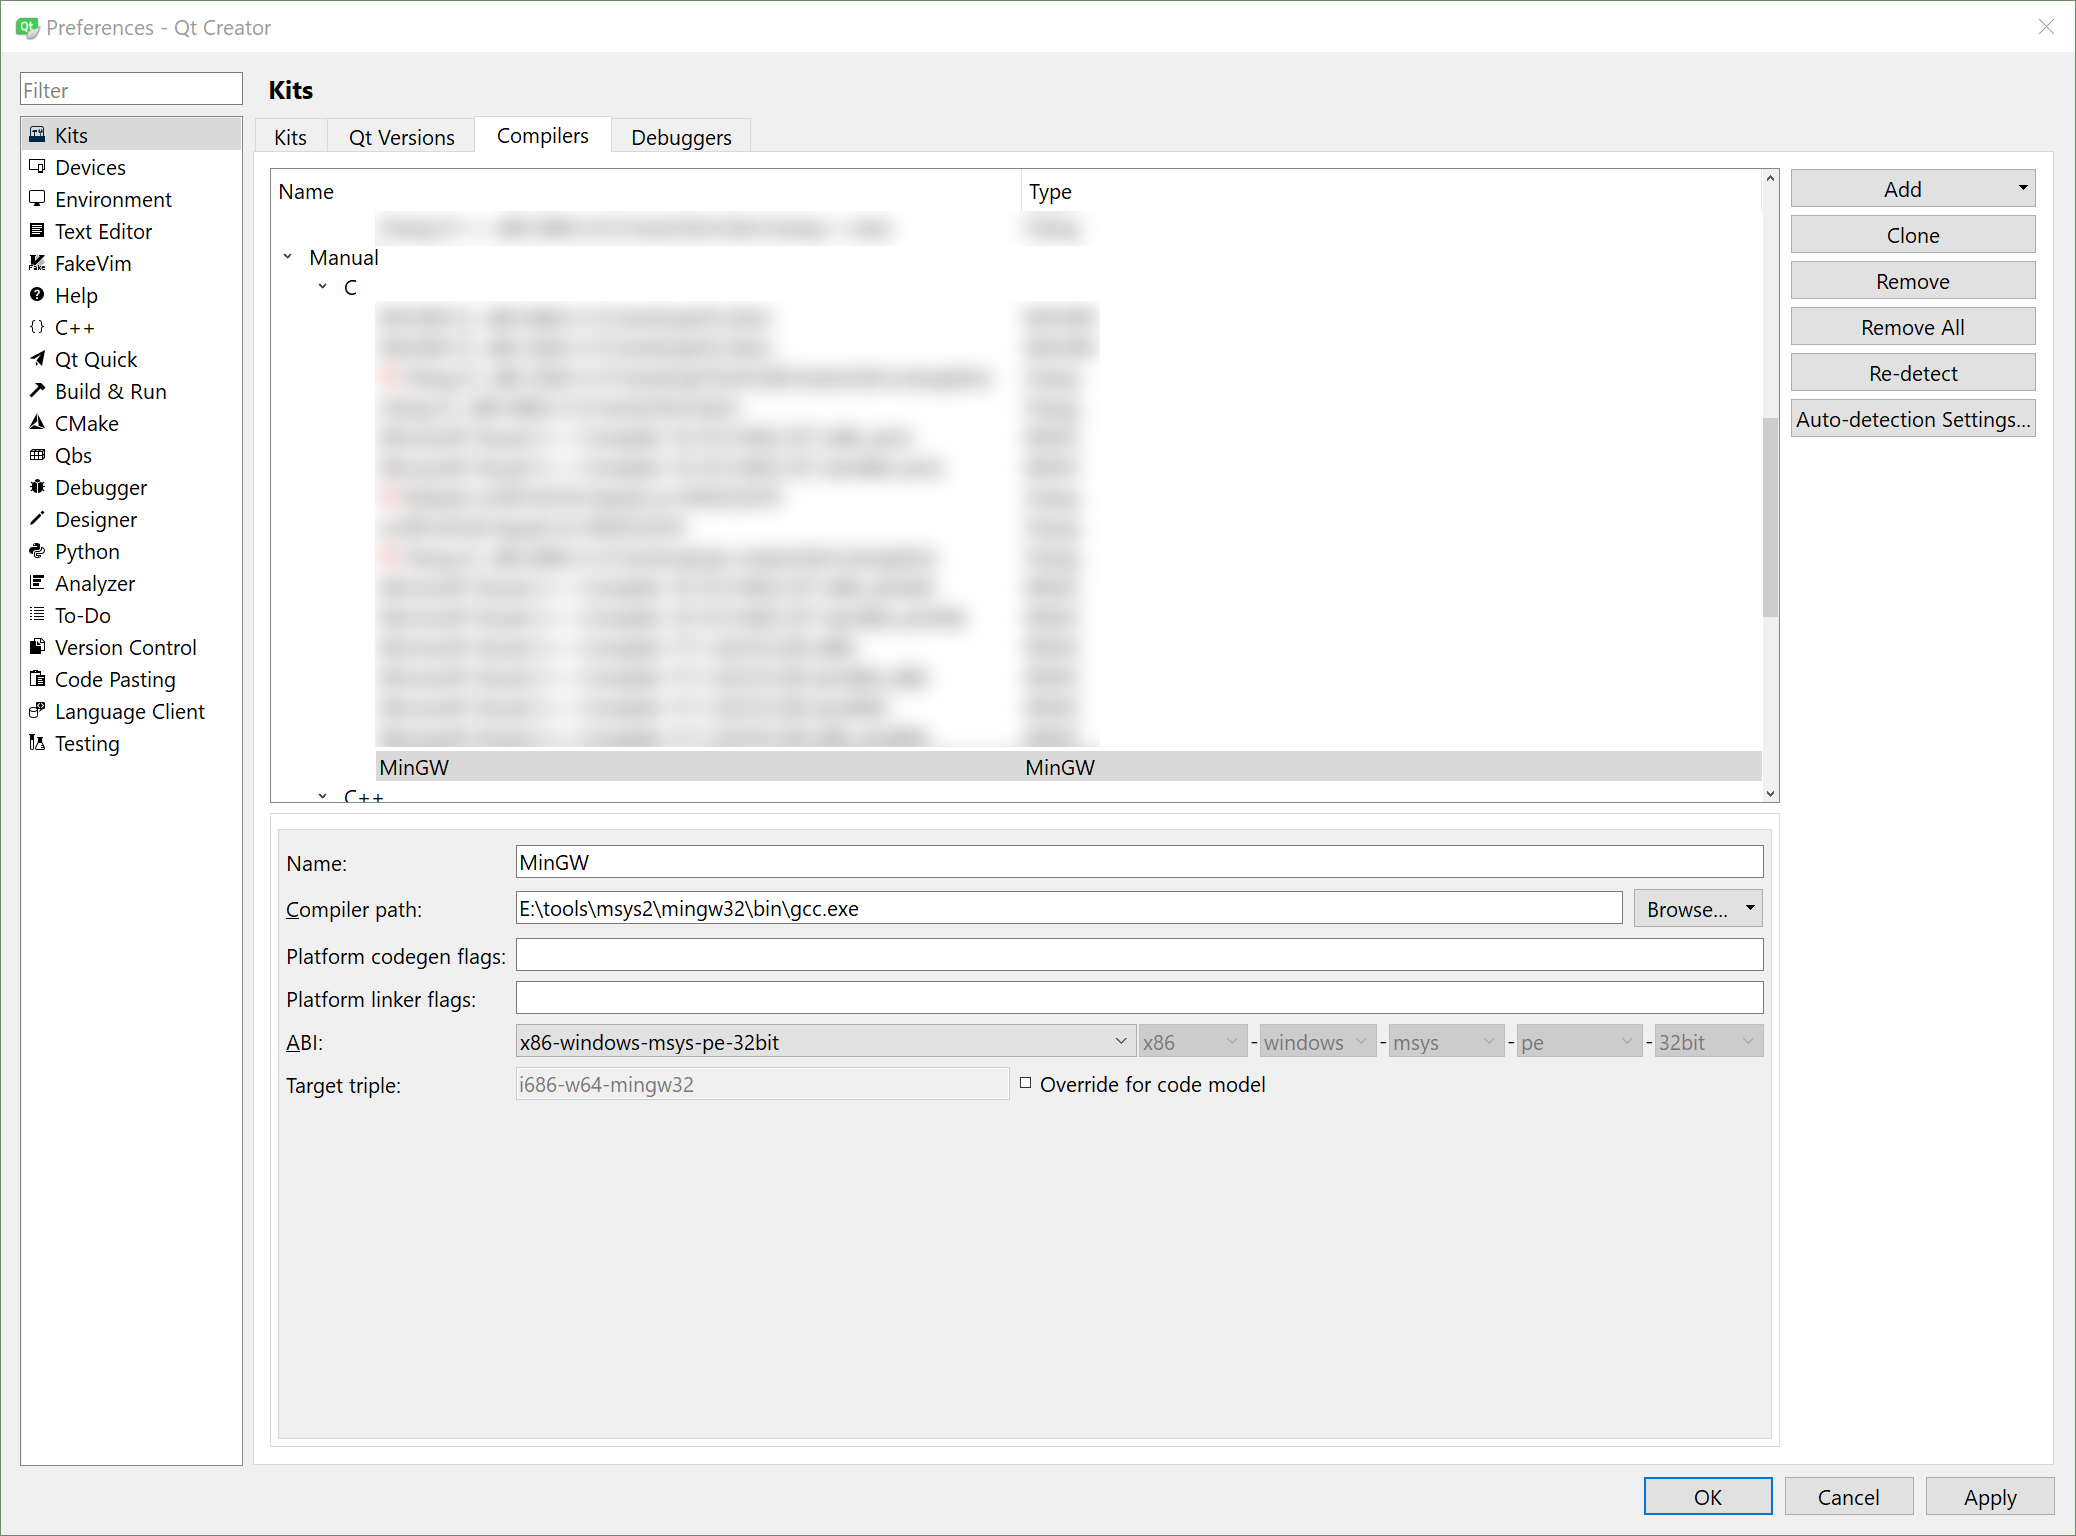2076x1536 pixels.
Task: Click the Cancel button
Action: tap(1848, 1496)
